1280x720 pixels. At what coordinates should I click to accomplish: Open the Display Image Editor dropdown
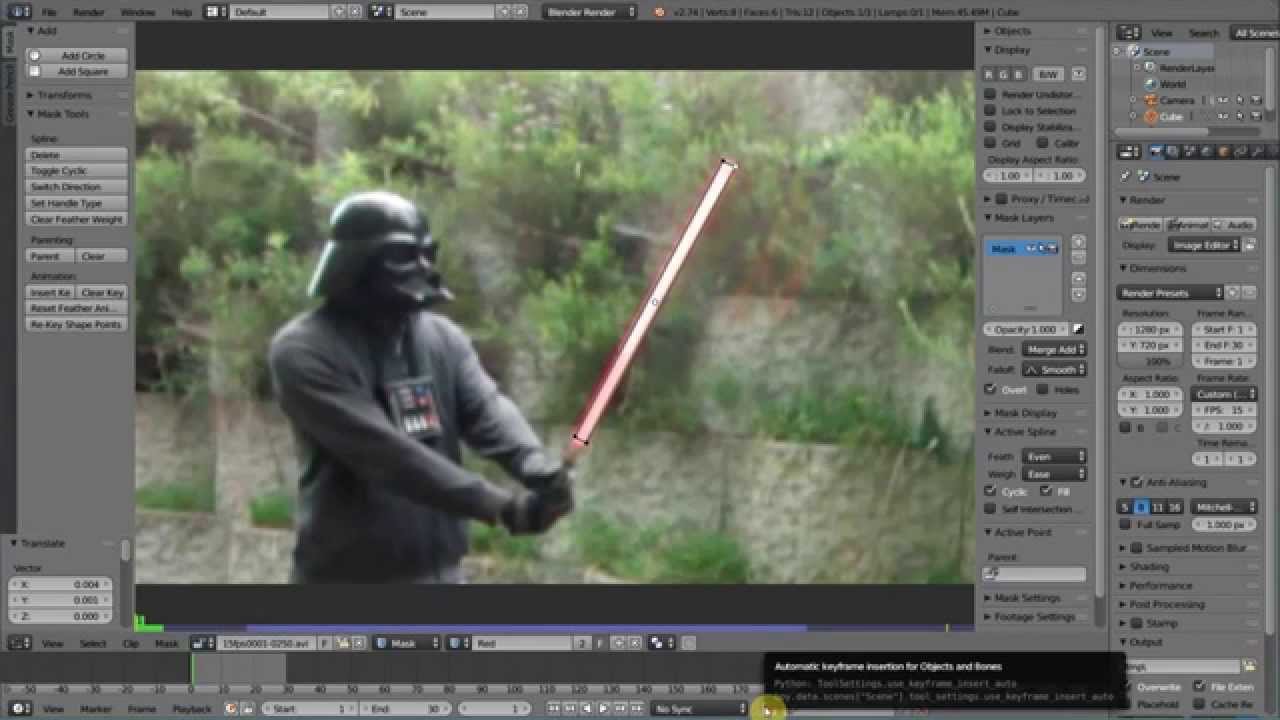point(1204,245)
